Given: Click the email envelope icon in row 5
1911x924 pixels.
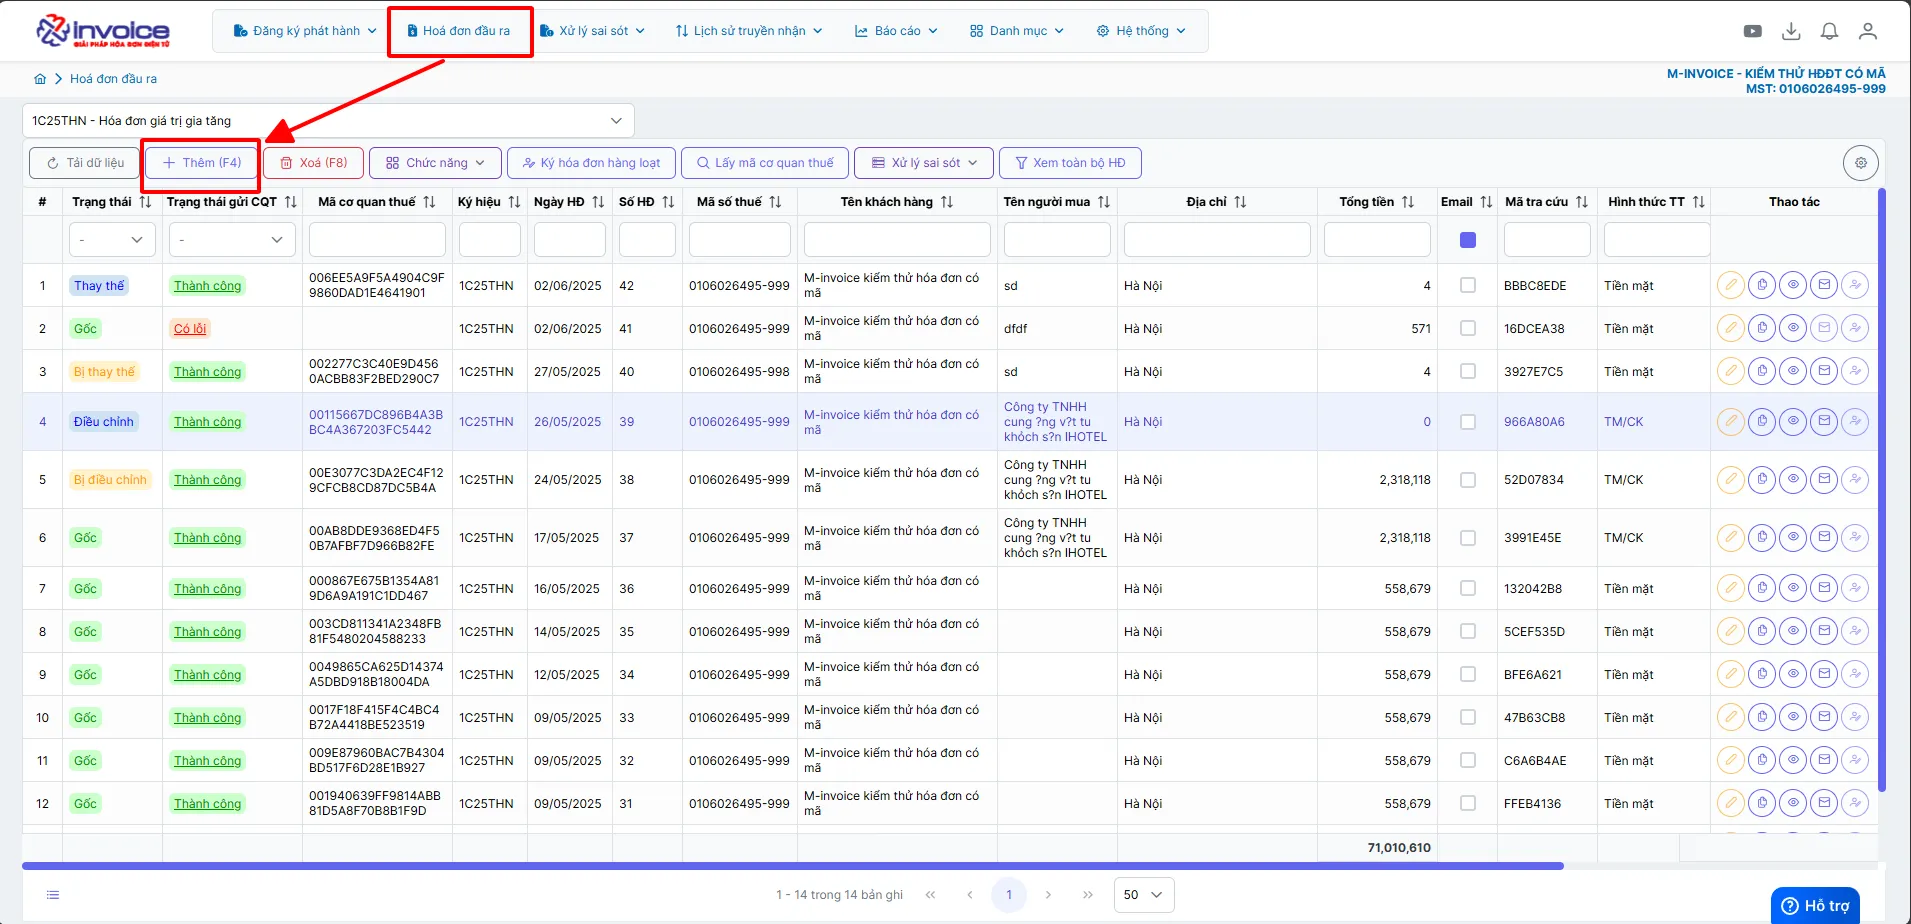Looking at the screenshot, I should click(x=1824, y=479).
